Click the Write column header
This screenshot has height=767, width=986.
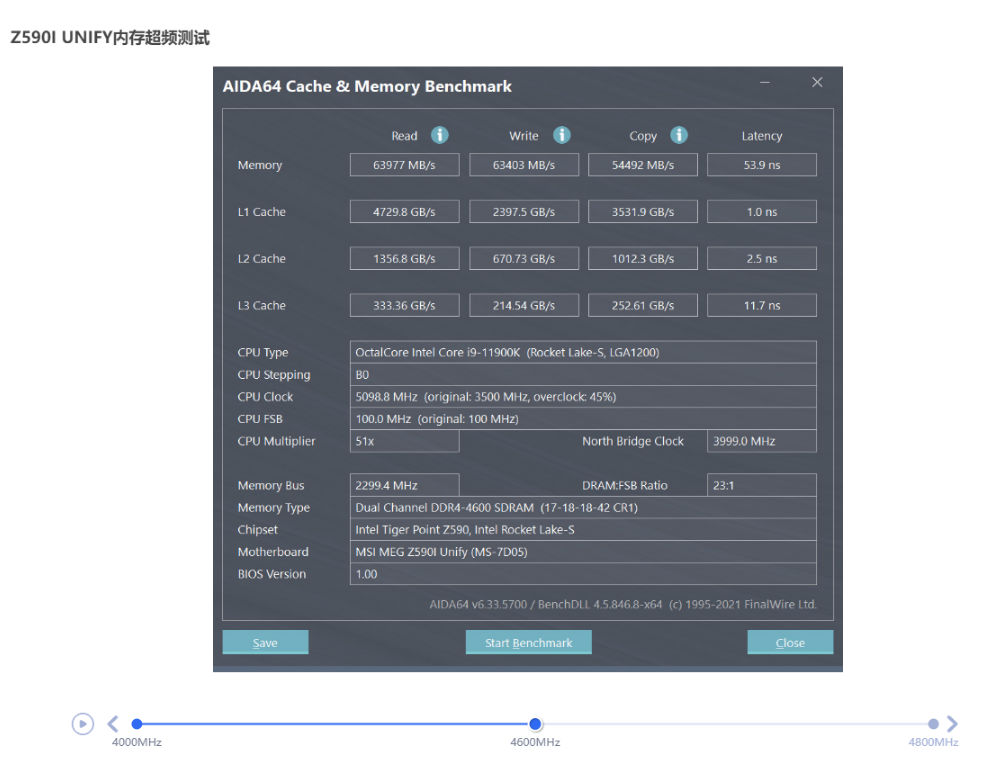coord(524,136)
